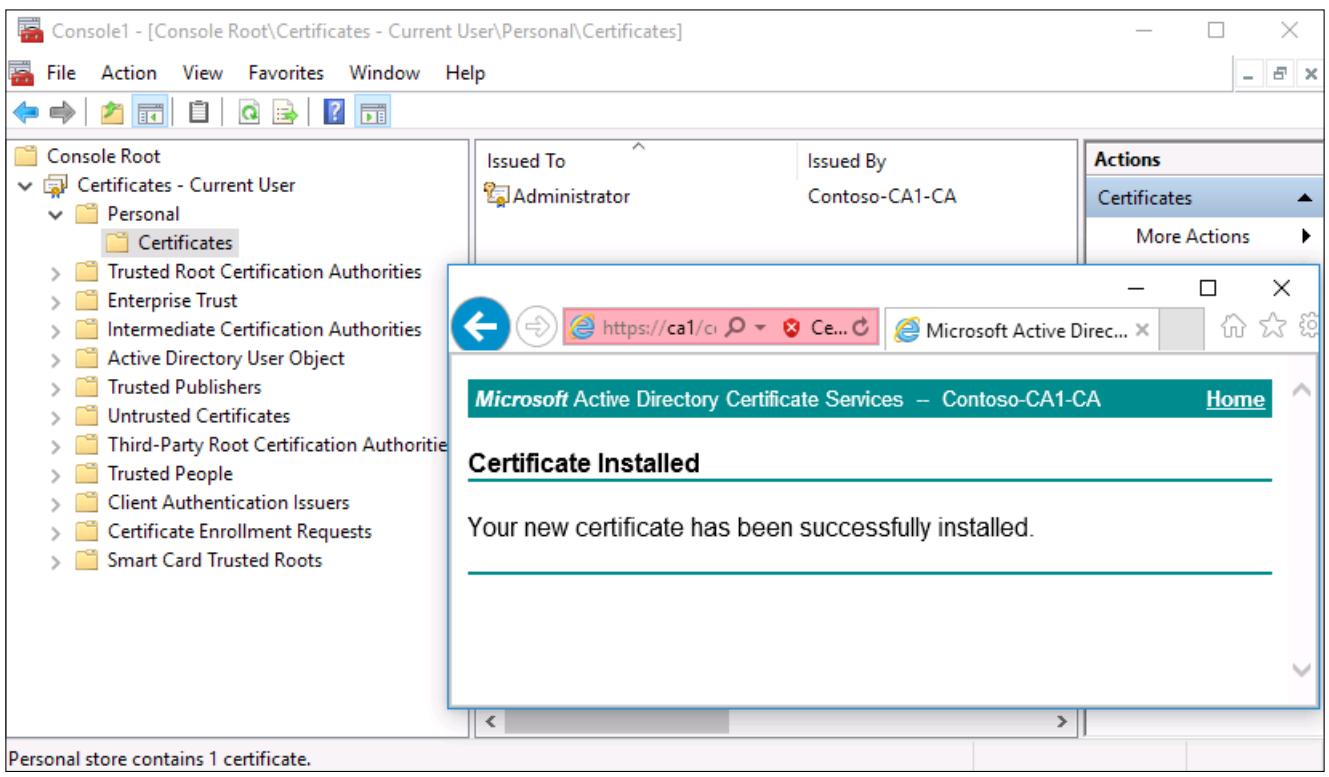Screen dimensions: 1329x777
Task: Expand Intermediate Certification Authorities
Action: coord(58,330)
